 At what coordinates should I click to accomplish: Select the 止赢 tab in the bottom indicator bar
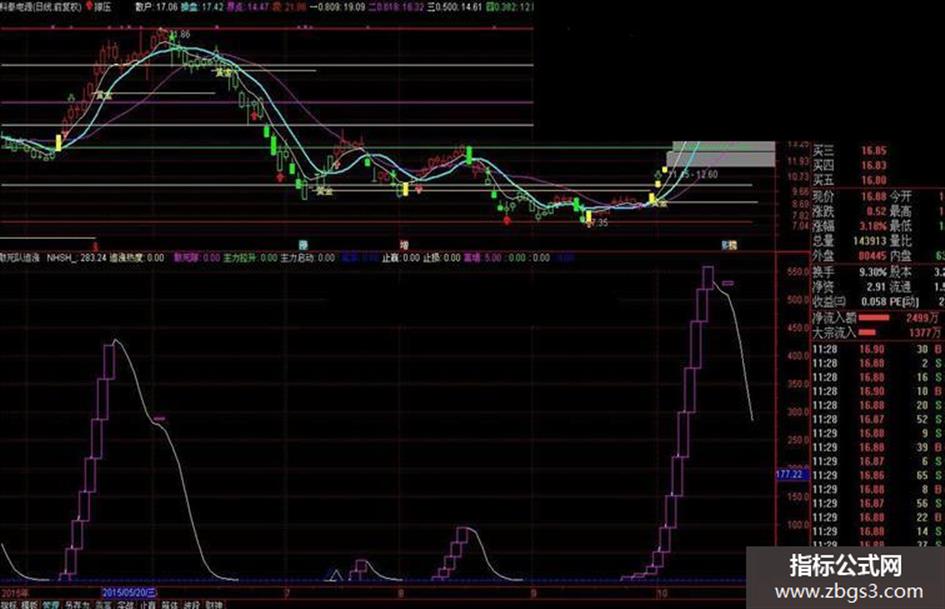tap(148, 604)
